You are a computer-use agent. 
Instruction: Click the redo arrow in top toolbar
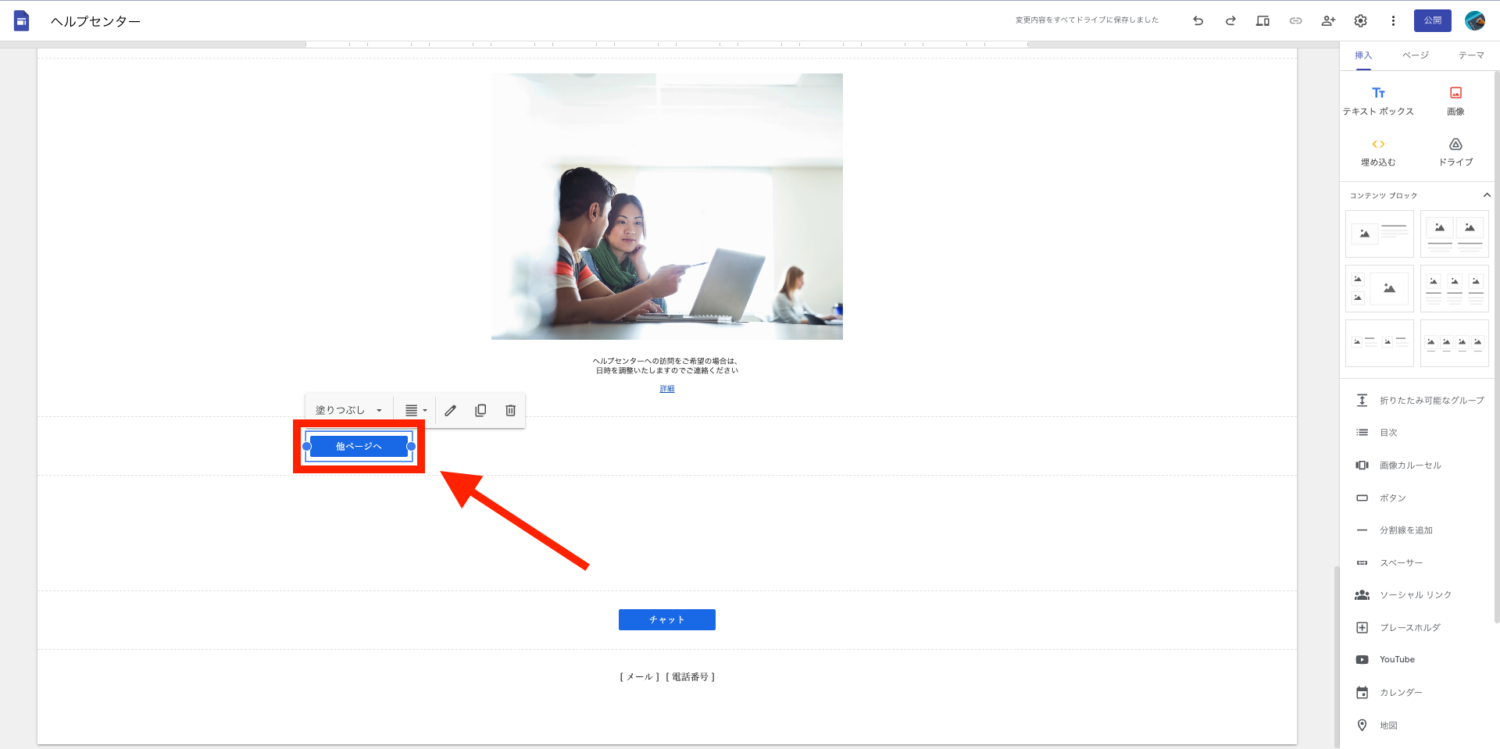point(1230,20)
